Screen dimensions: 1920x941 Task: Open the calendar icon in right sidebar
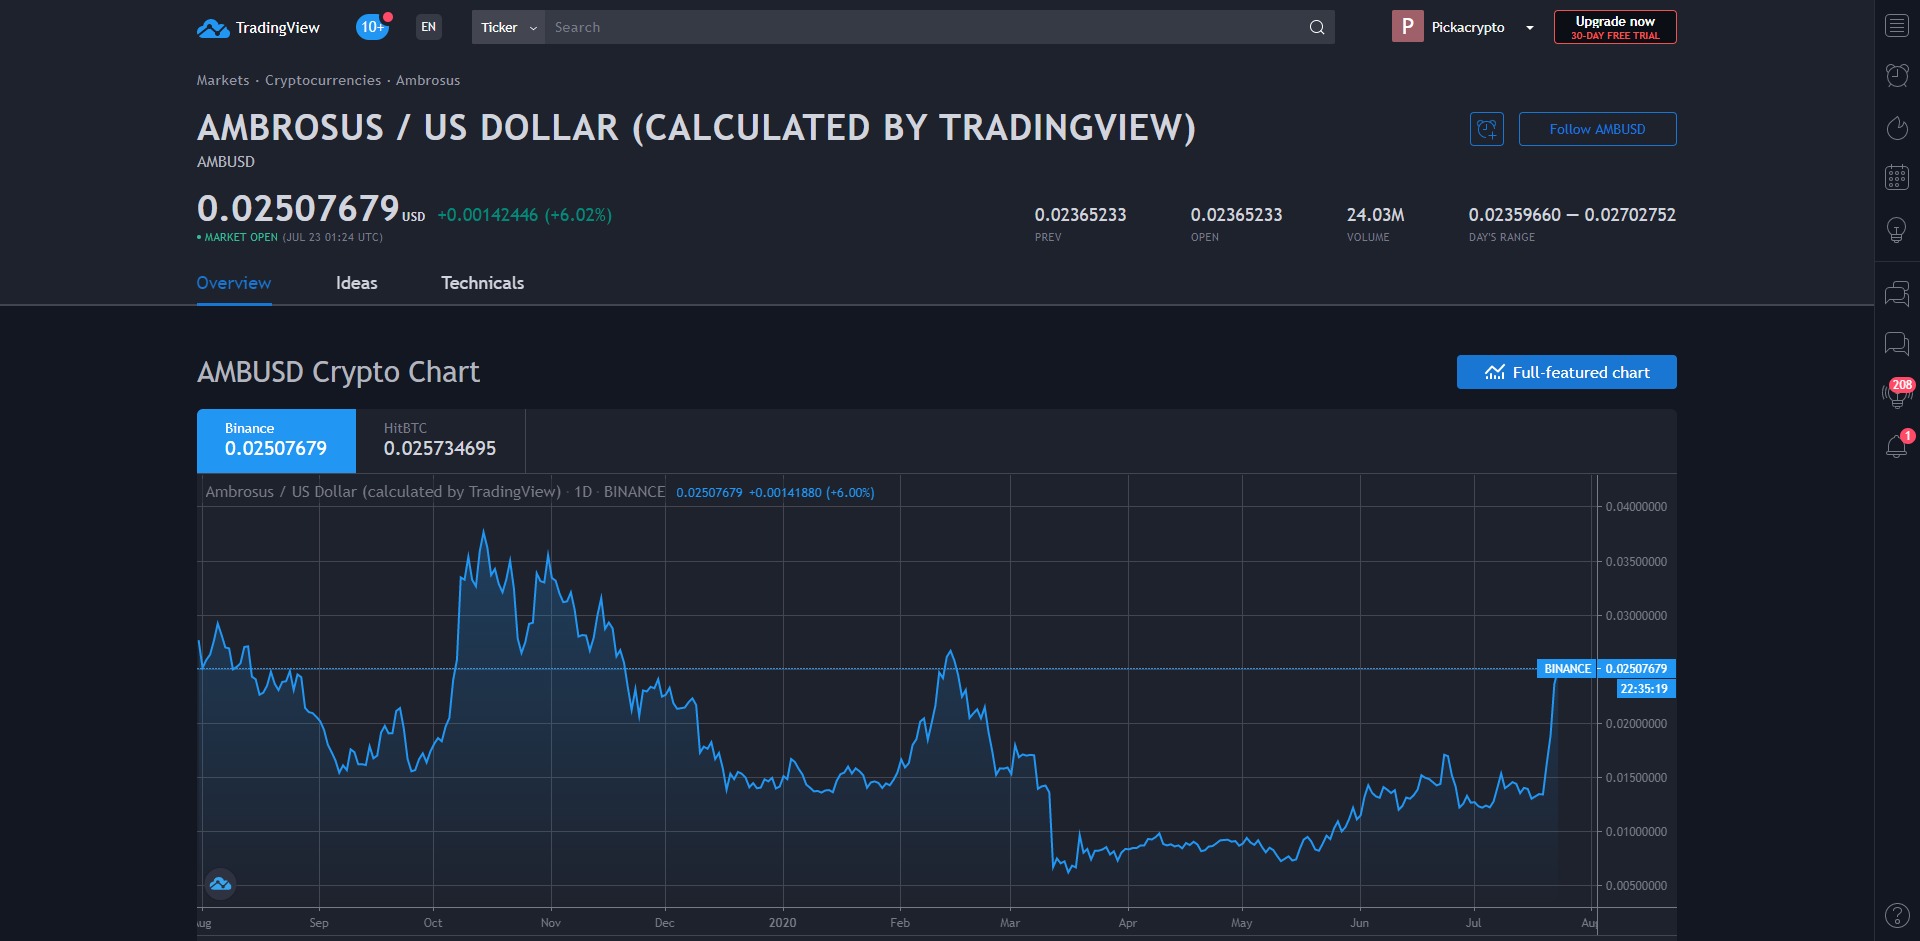point(1897,177)
